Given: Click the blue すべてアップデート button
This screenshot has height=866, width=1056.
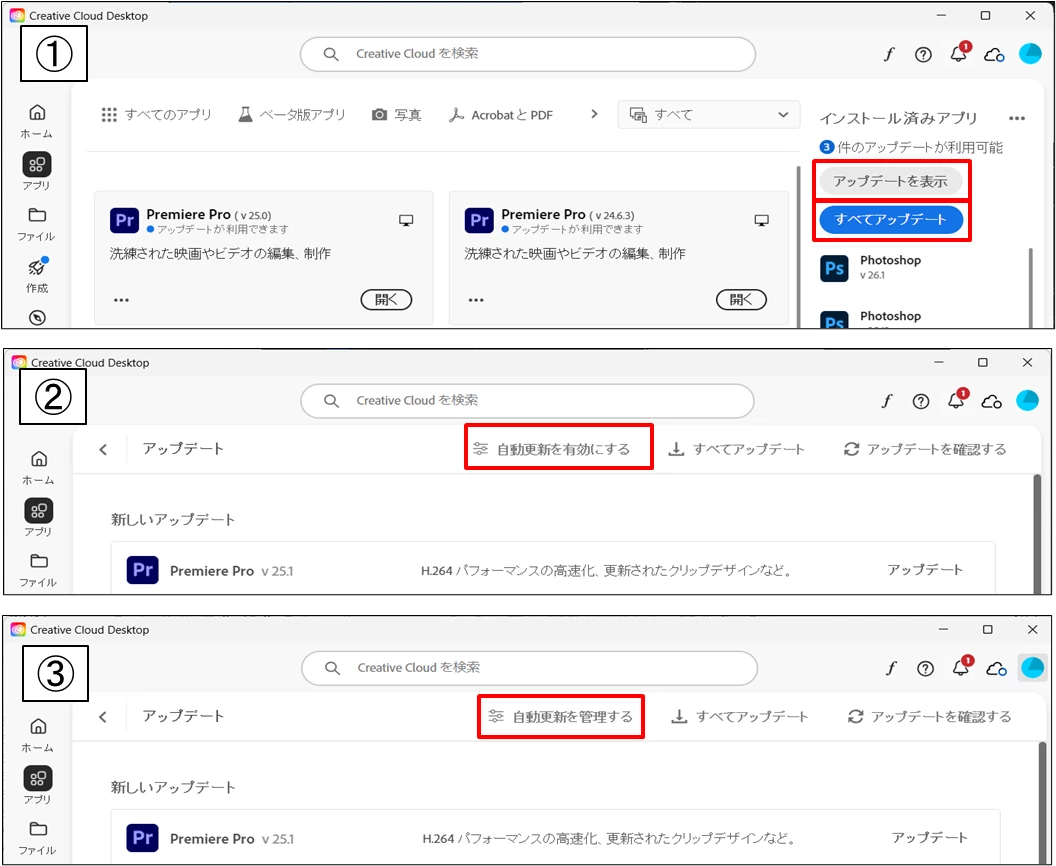Looking at the screenshot, I should (x=890, y=220).
